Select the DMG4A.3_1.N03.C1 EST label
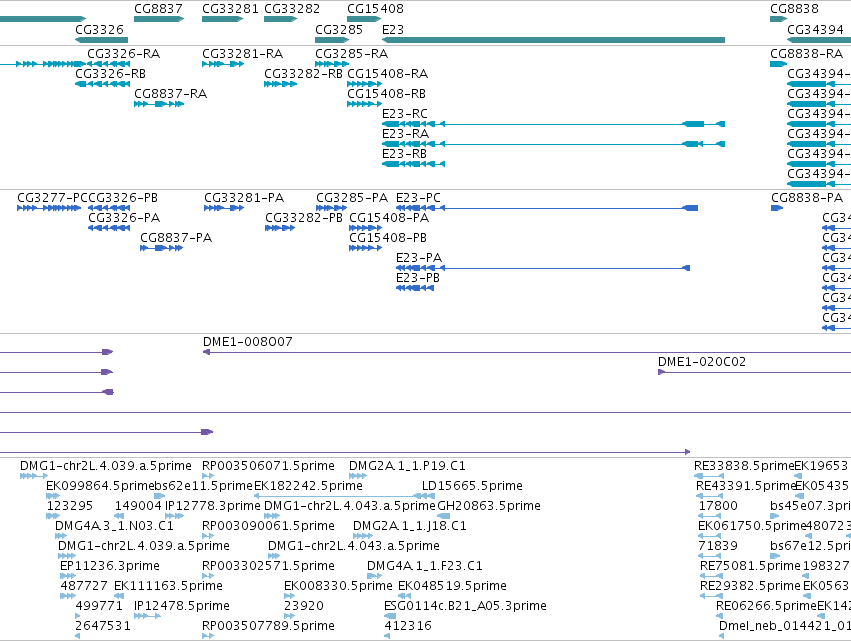The height and width of the screenshot is (641, 851). click(x=114, y=526)
